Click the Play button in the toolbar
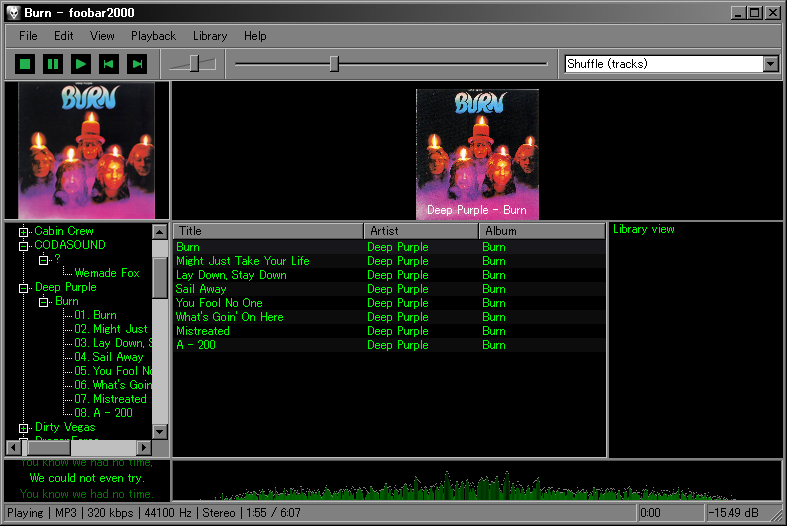Image resolution: width=787 pixels, height=526 pixels. click(81, 64)
